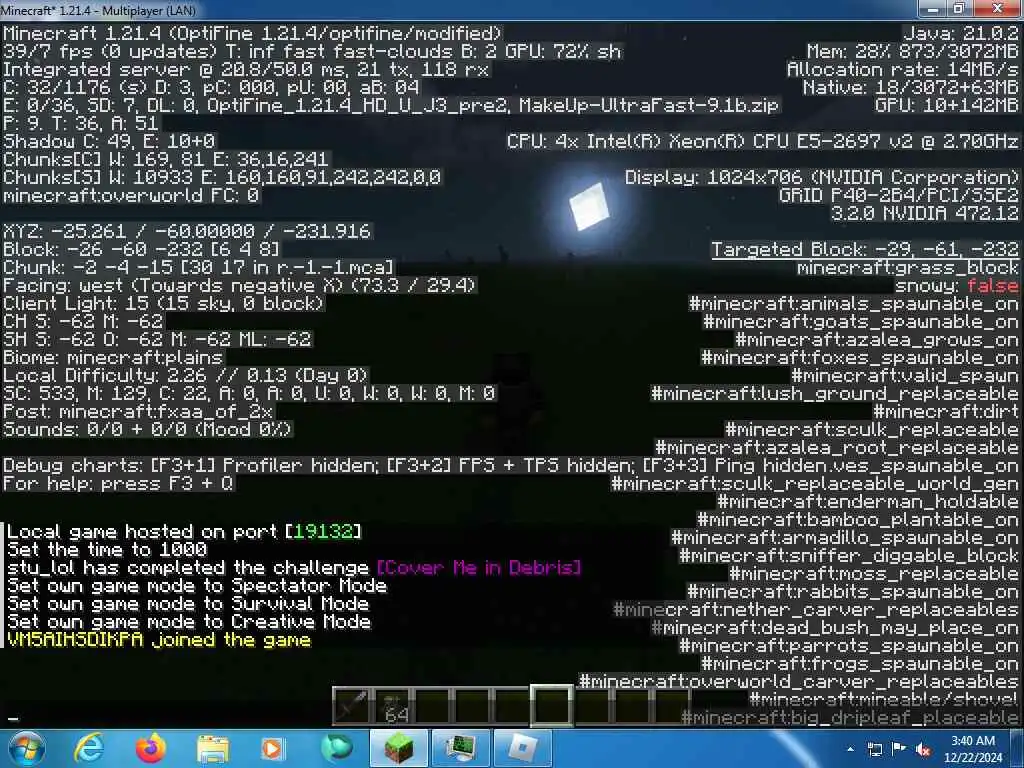Screen dimensions: 1024x768
Task: Click 'Set own game mode to Spectator Mode' line
Action: click(x=197, y=586)
